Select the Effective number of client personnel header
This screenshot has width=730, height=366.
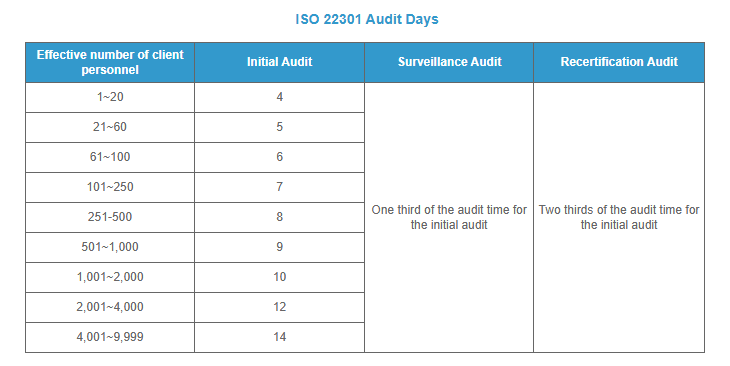[110, 62]
